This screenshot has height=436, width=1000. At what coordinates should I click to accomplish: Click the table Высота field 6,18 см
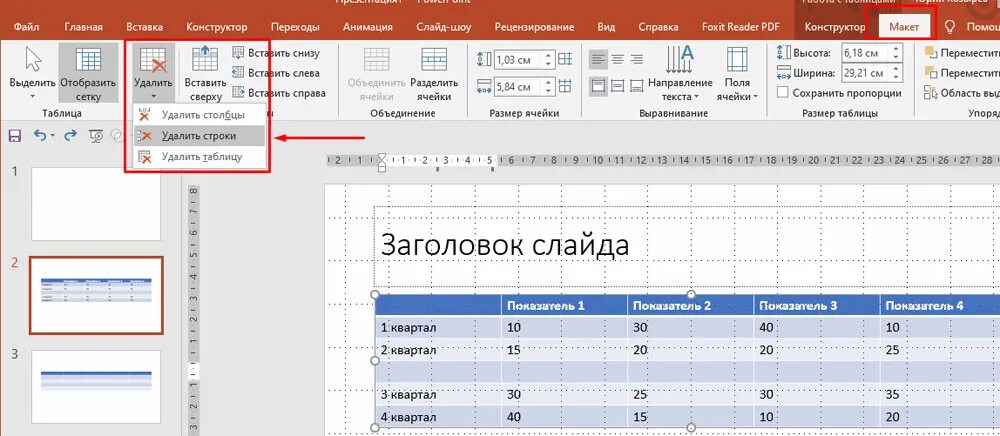point(866,53)
